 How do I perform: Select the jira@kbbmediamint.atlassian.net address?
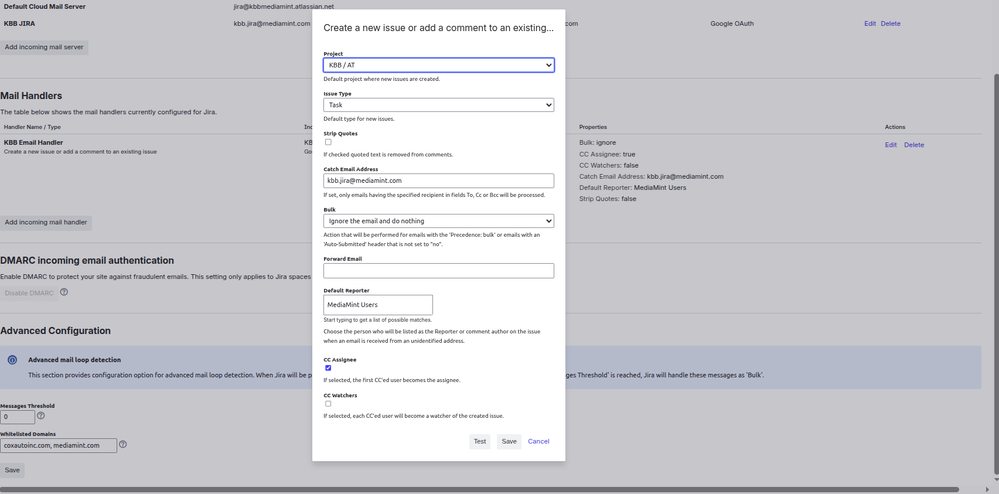point(284,6)
